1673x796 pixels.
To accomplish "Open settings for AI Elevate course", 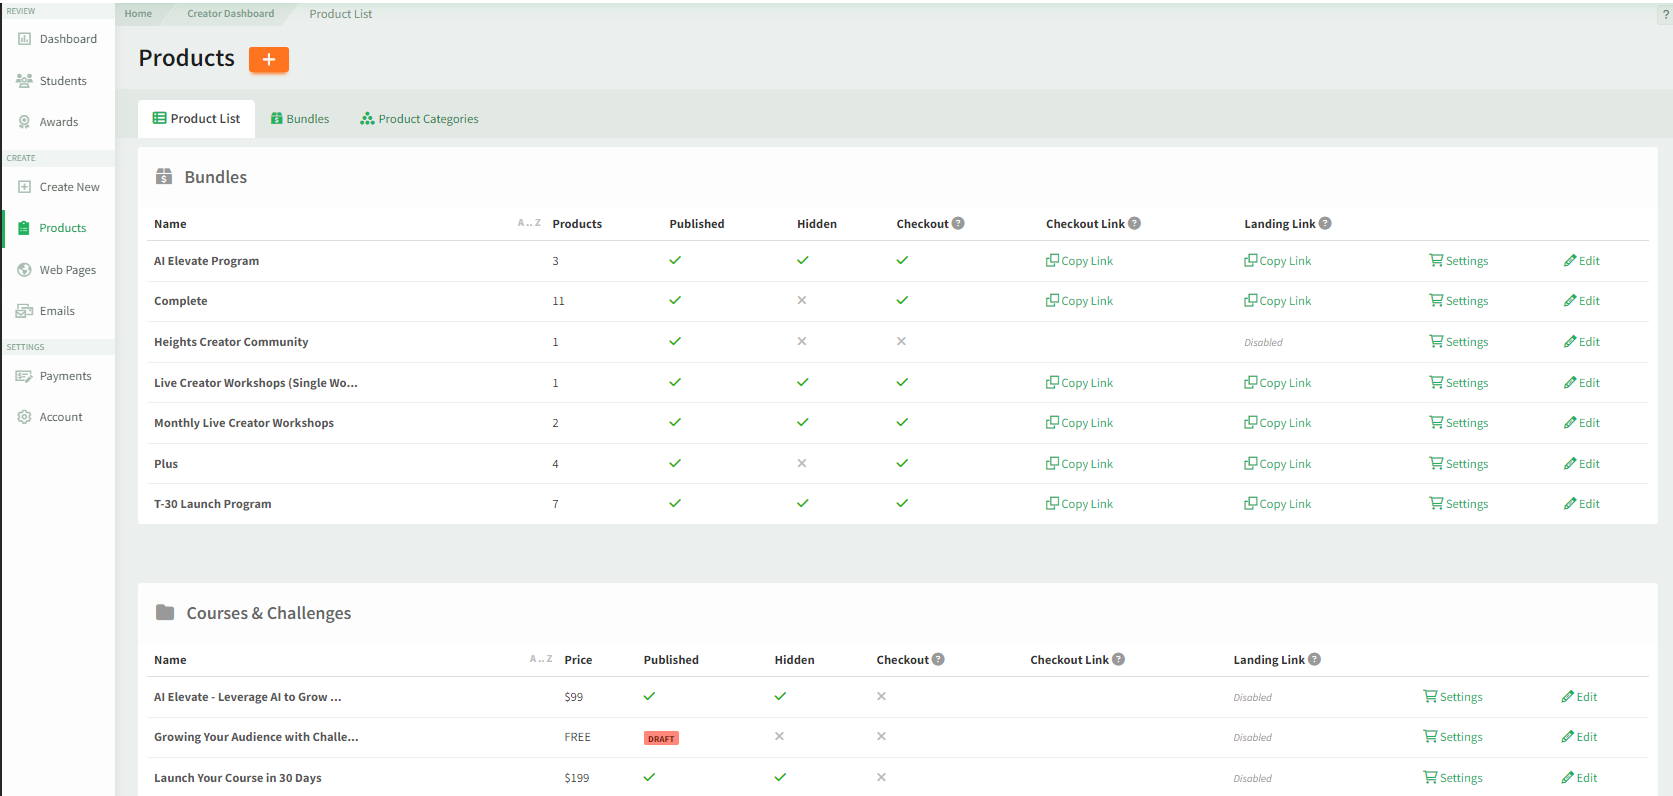I will (1453, 697).
